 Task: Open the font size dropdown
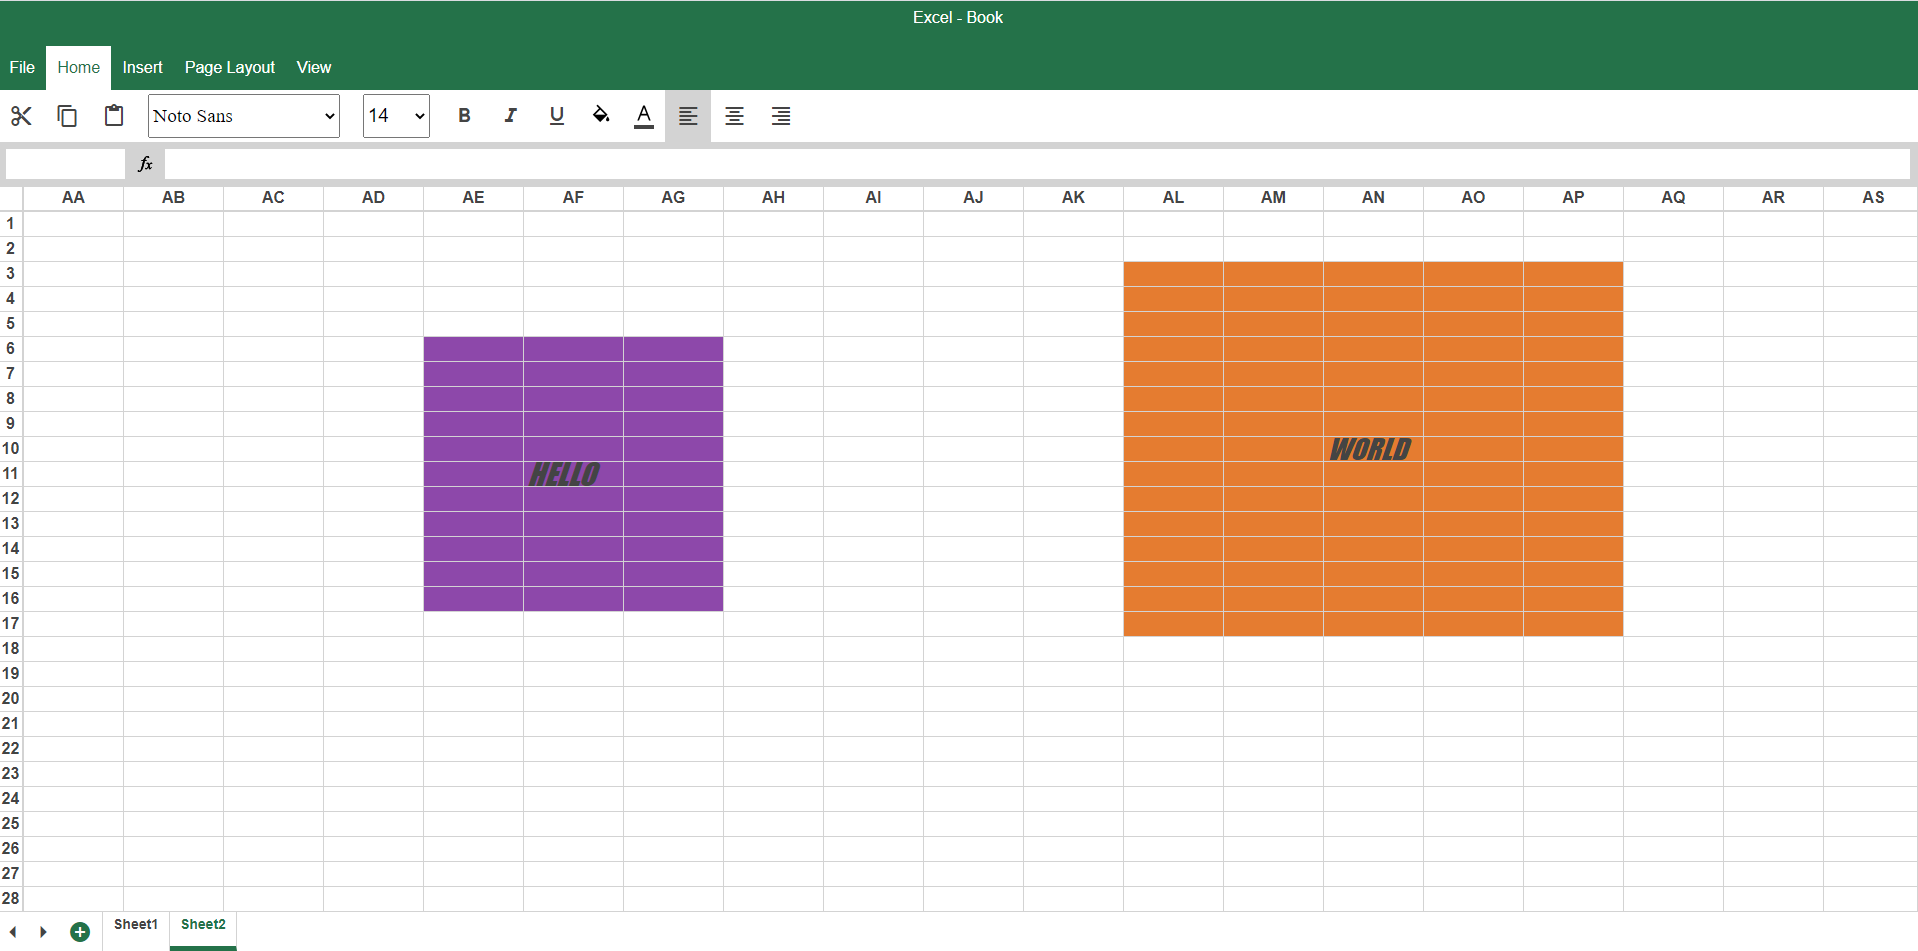point(396,116)
